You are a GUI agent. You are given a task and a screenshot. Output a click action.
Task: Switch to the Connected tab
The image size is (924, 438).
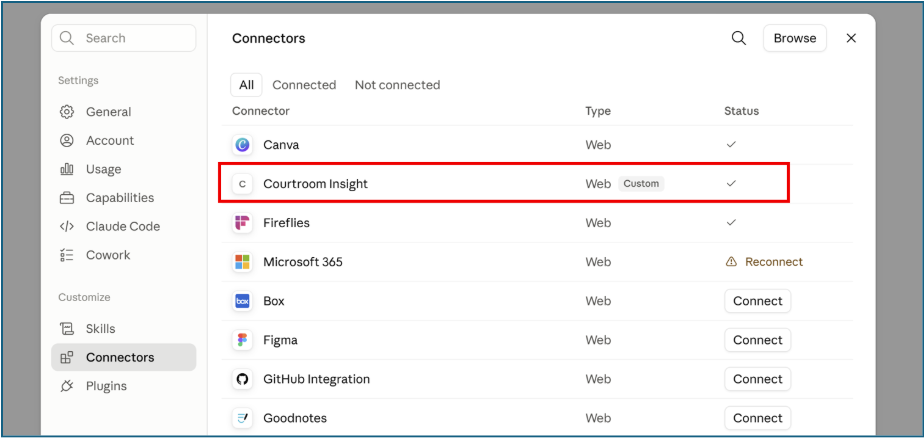pyautogui.click(x=304, y=85)
